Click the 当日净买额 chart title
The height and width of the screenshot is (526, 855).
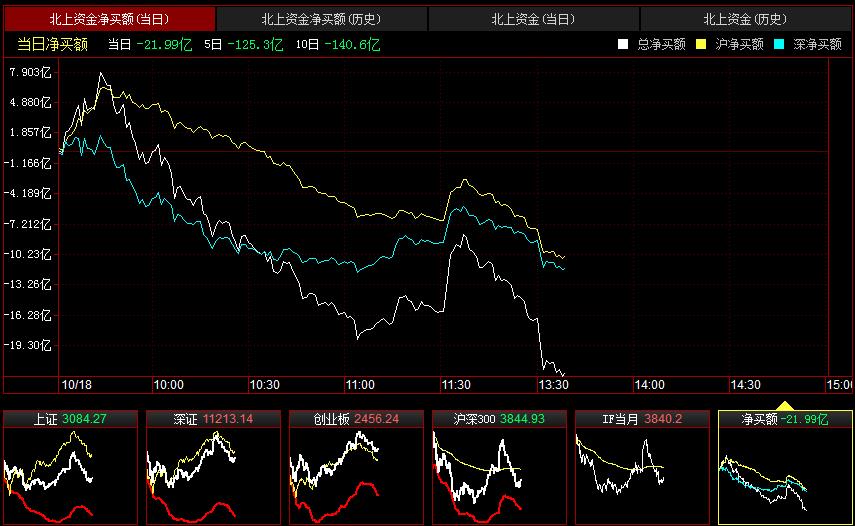(52, 44)
